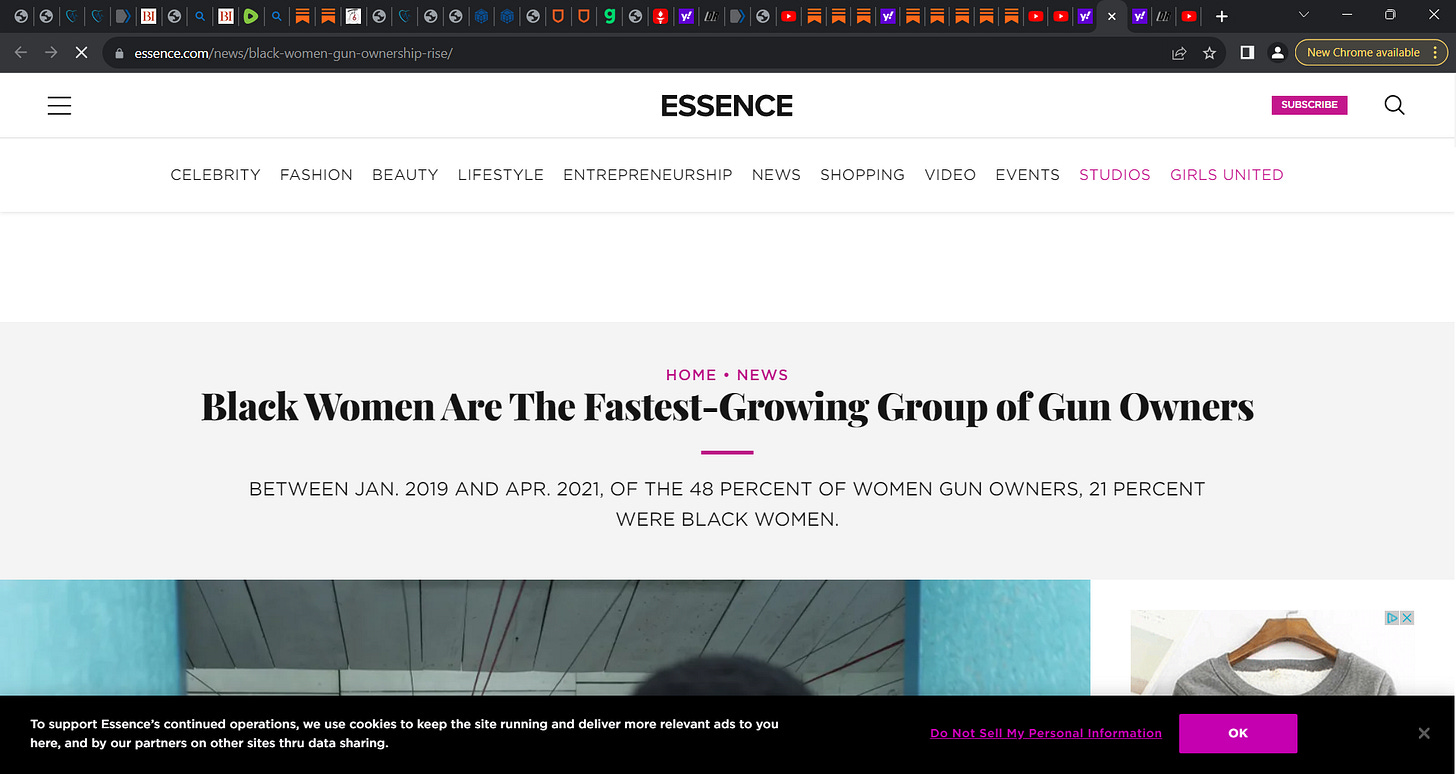
Task: Share this page from the address bar
Action: (1179, 52)
